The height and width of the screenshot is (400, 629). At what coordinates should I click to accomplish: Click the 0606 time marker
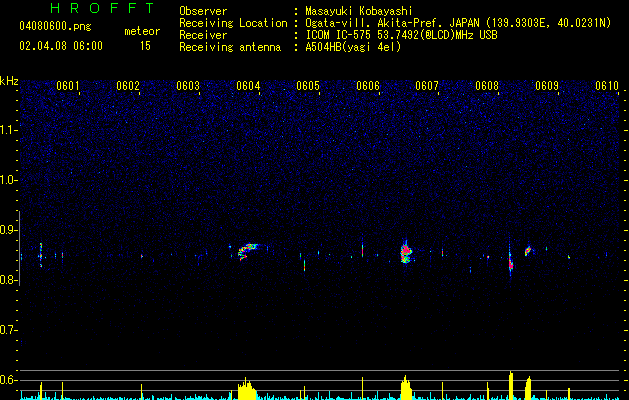[x=368, y=86]
